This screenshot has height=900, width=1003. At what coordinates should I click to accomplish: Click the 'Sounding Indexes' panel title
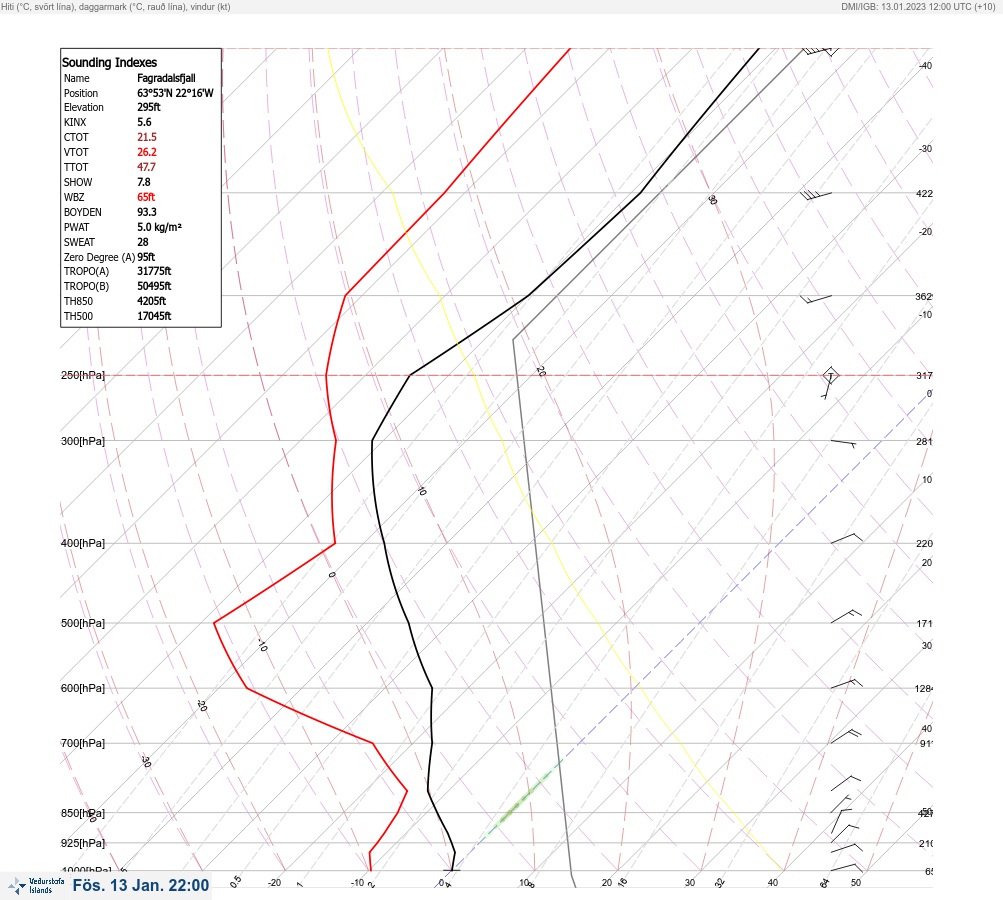[x=109, y=63]
